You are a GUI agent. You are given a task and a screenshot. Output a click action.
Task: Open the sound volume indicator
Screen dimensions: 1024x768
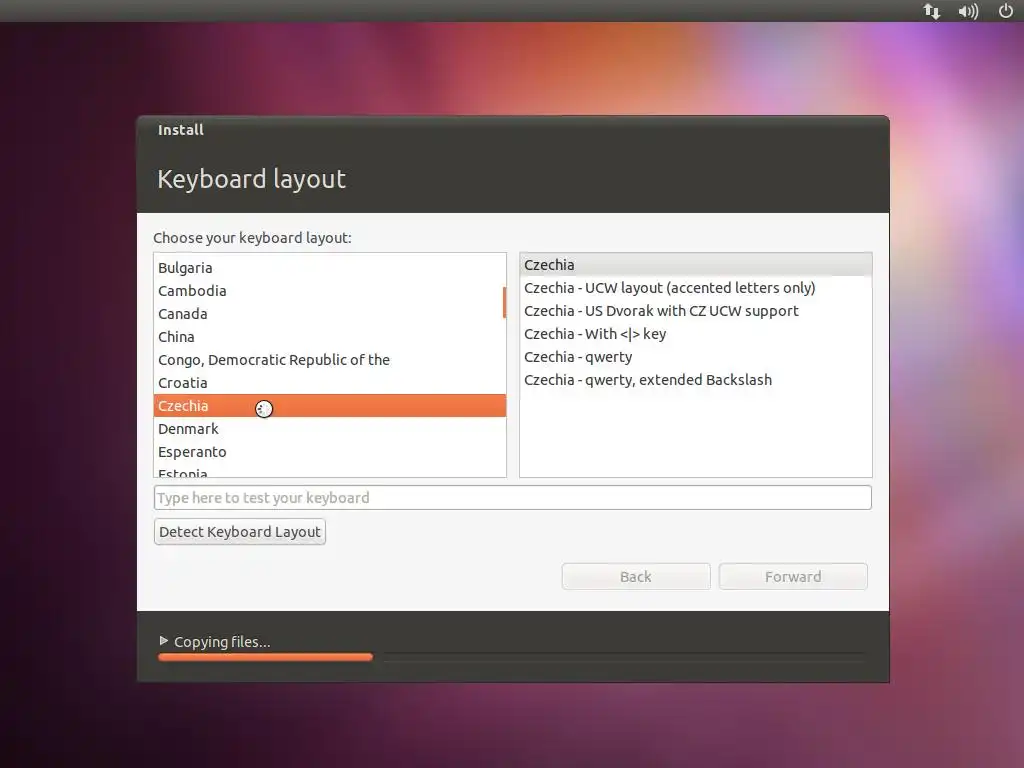(968, 11)
